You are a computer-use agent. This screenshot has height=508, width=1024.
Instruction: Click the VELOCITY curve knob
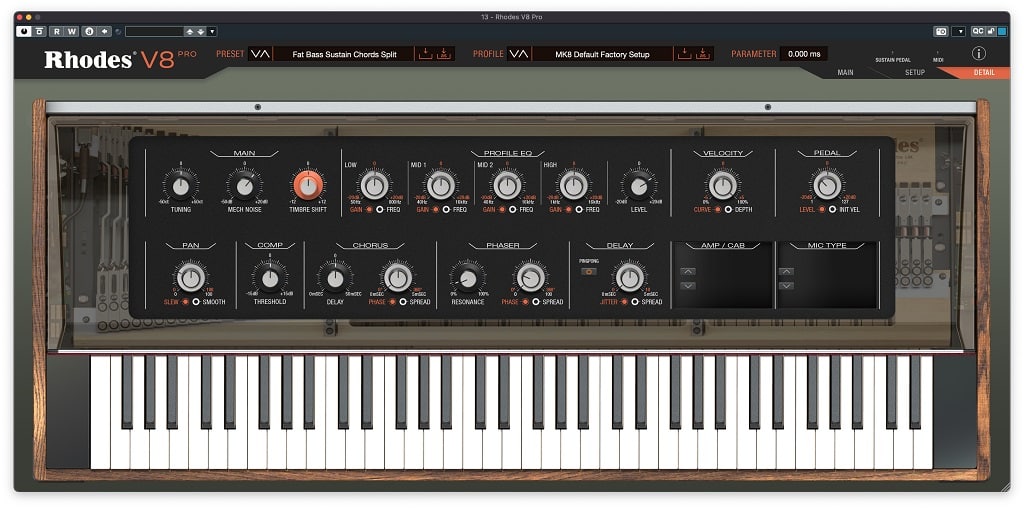pyautogui.click(x=722, y=185)
